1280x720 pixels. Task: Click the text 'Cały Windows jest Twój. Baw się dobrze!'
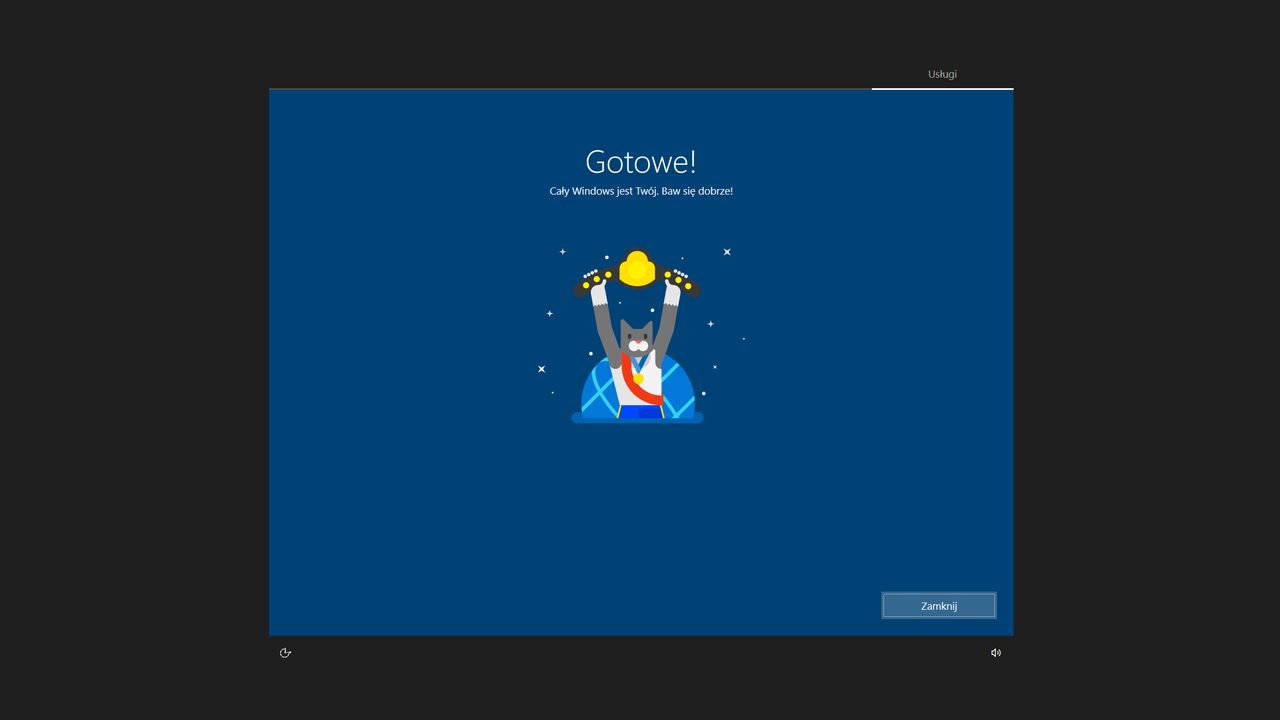(641, 191)
